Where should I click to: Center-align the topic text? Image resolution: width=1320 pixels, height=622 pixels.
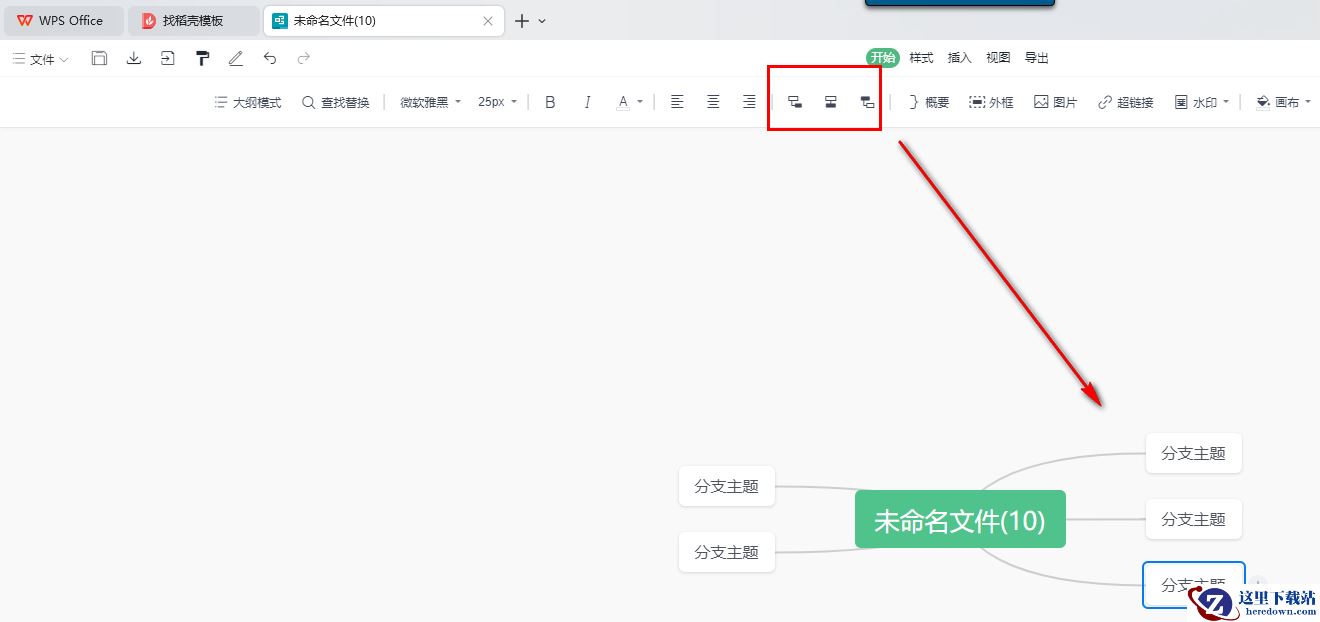(713, 102)
